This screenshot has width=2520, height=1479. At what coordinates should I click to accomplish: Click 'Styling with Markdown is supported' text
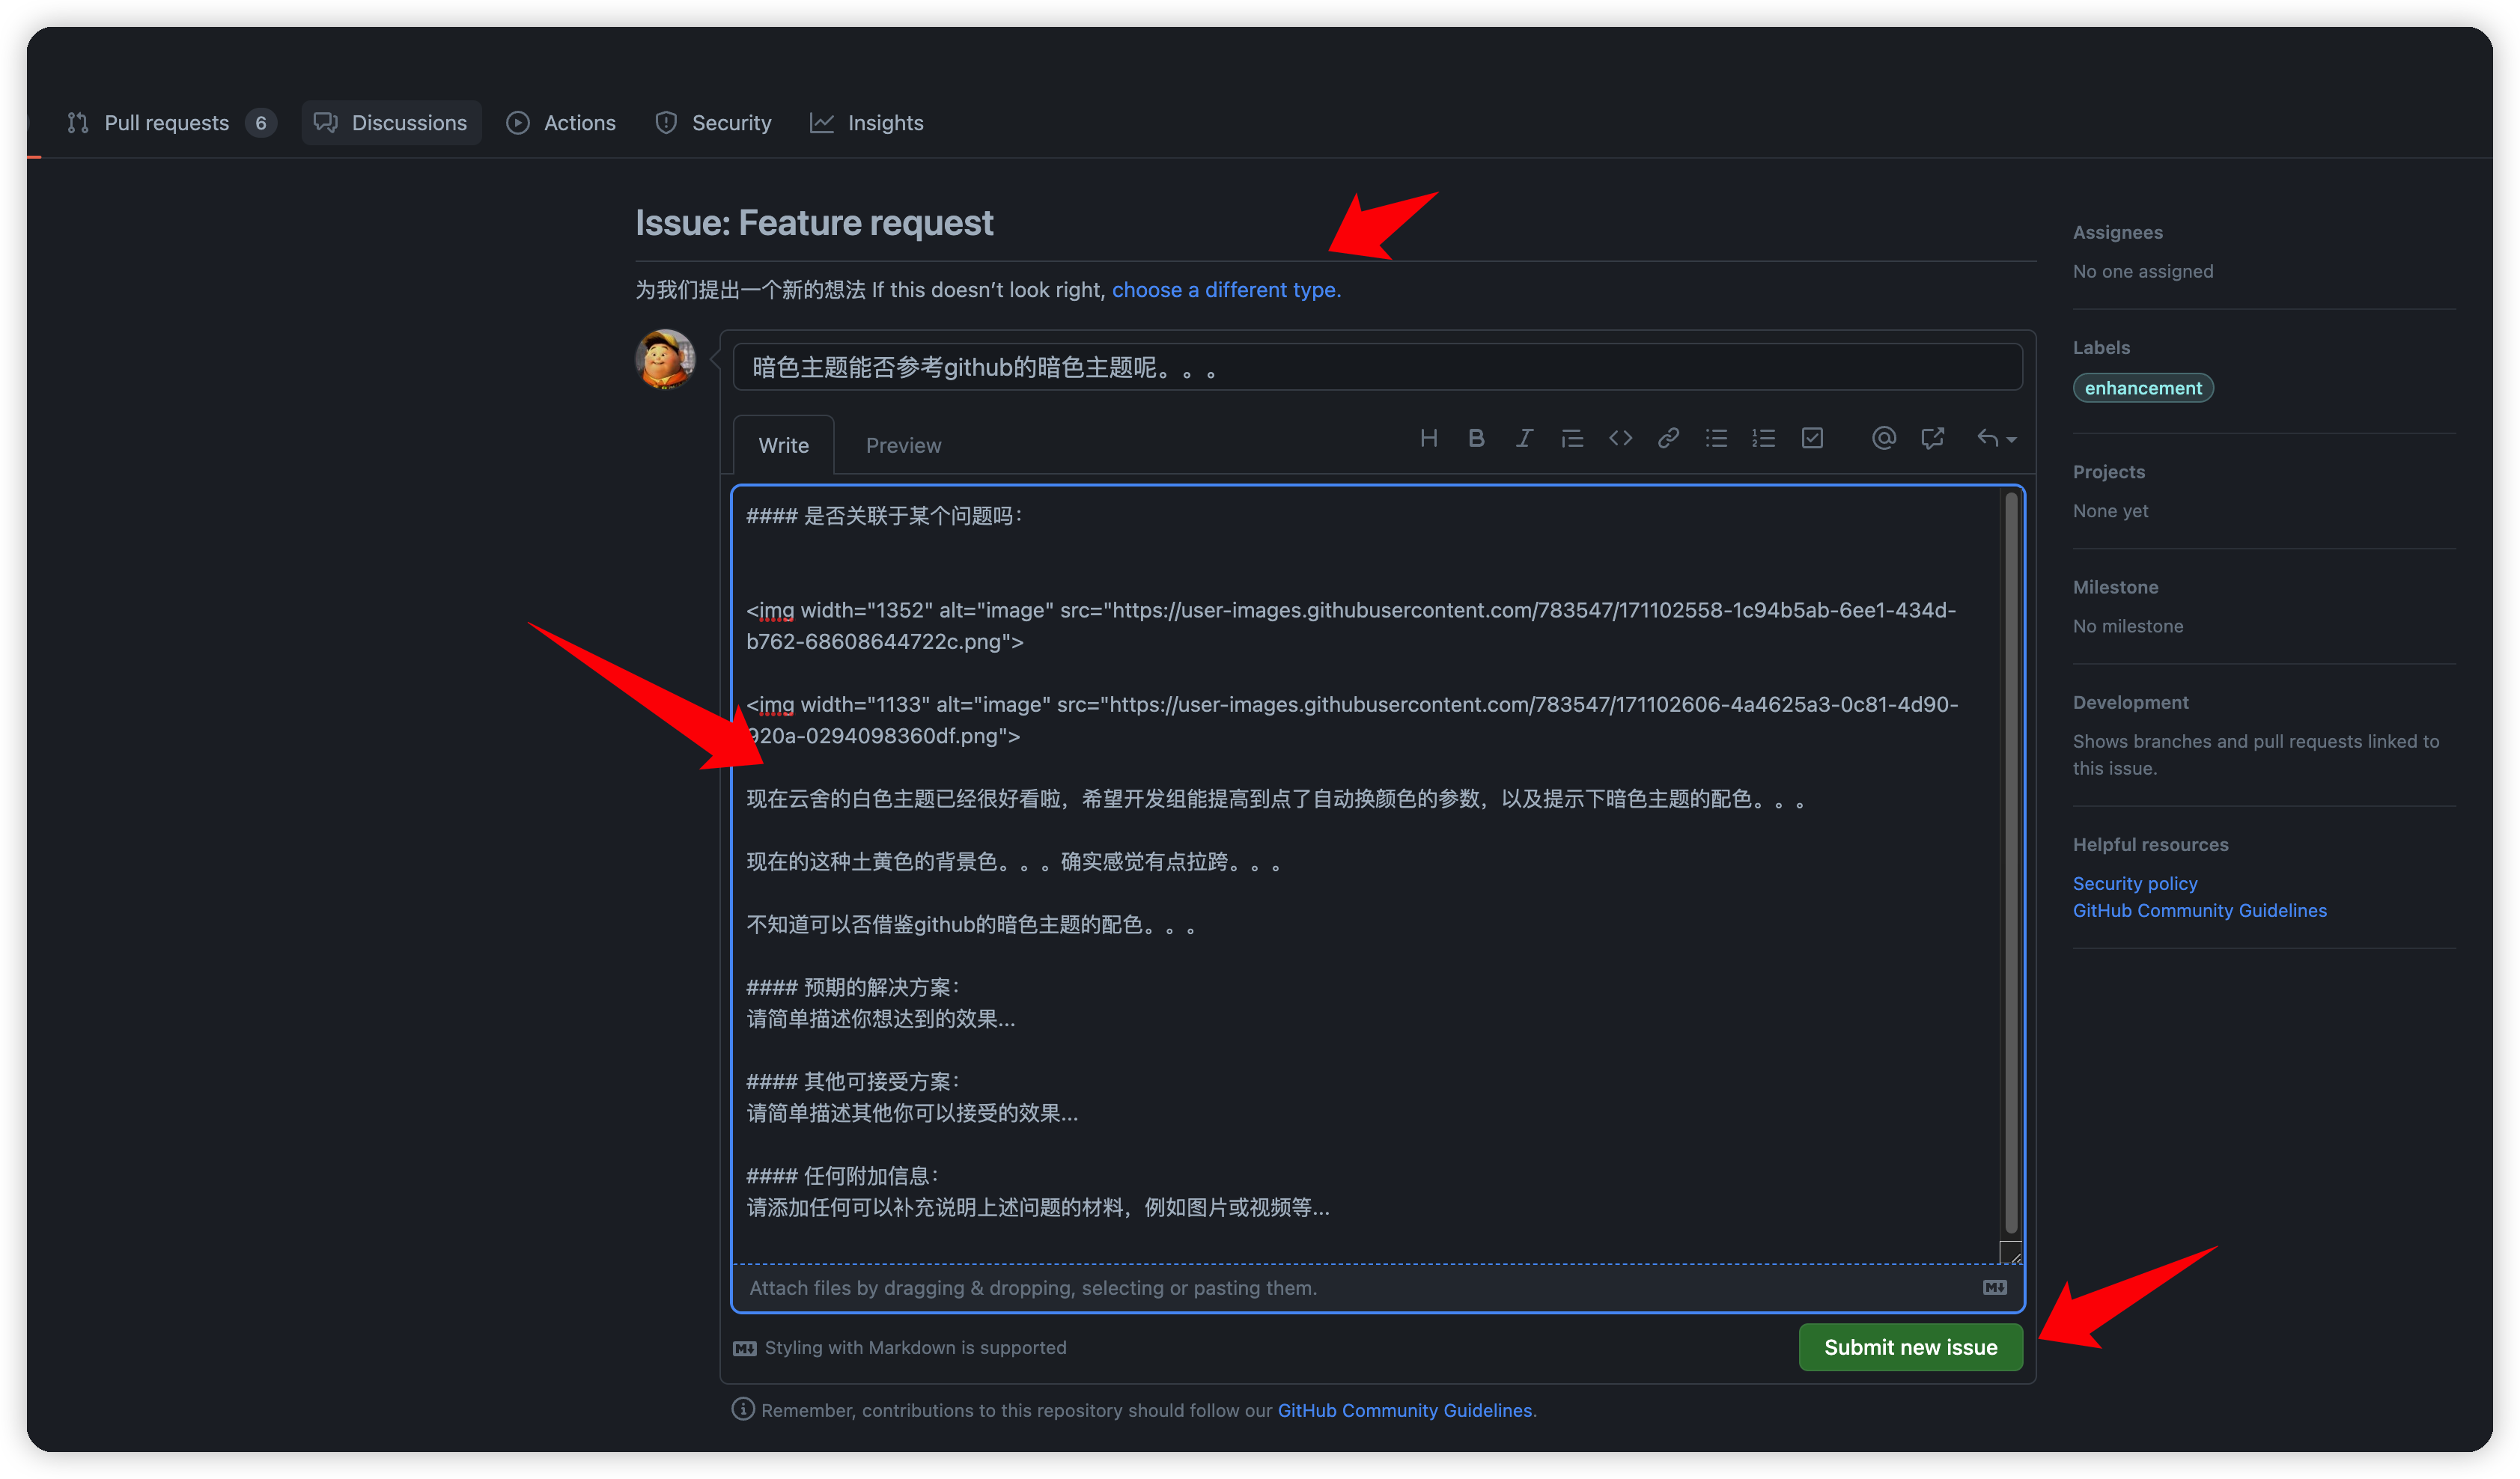tap(915, 1348)
